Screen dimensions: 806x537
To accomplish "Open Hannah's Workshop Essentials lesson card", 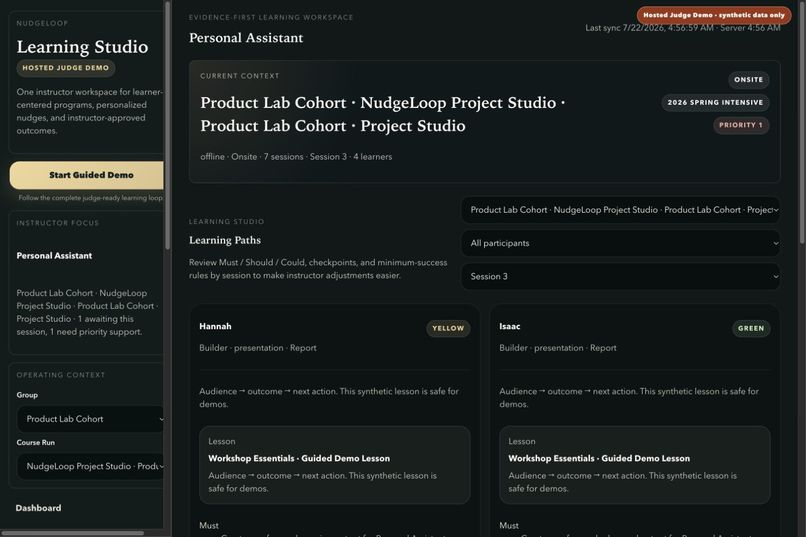I will [335, 465].
